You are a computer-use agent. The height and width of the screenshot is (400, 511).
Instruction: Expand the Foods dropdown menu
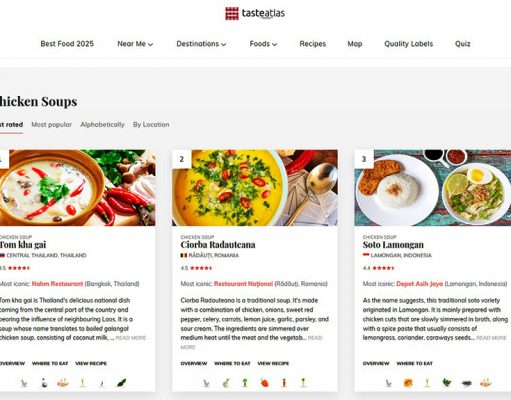point(263,44)
